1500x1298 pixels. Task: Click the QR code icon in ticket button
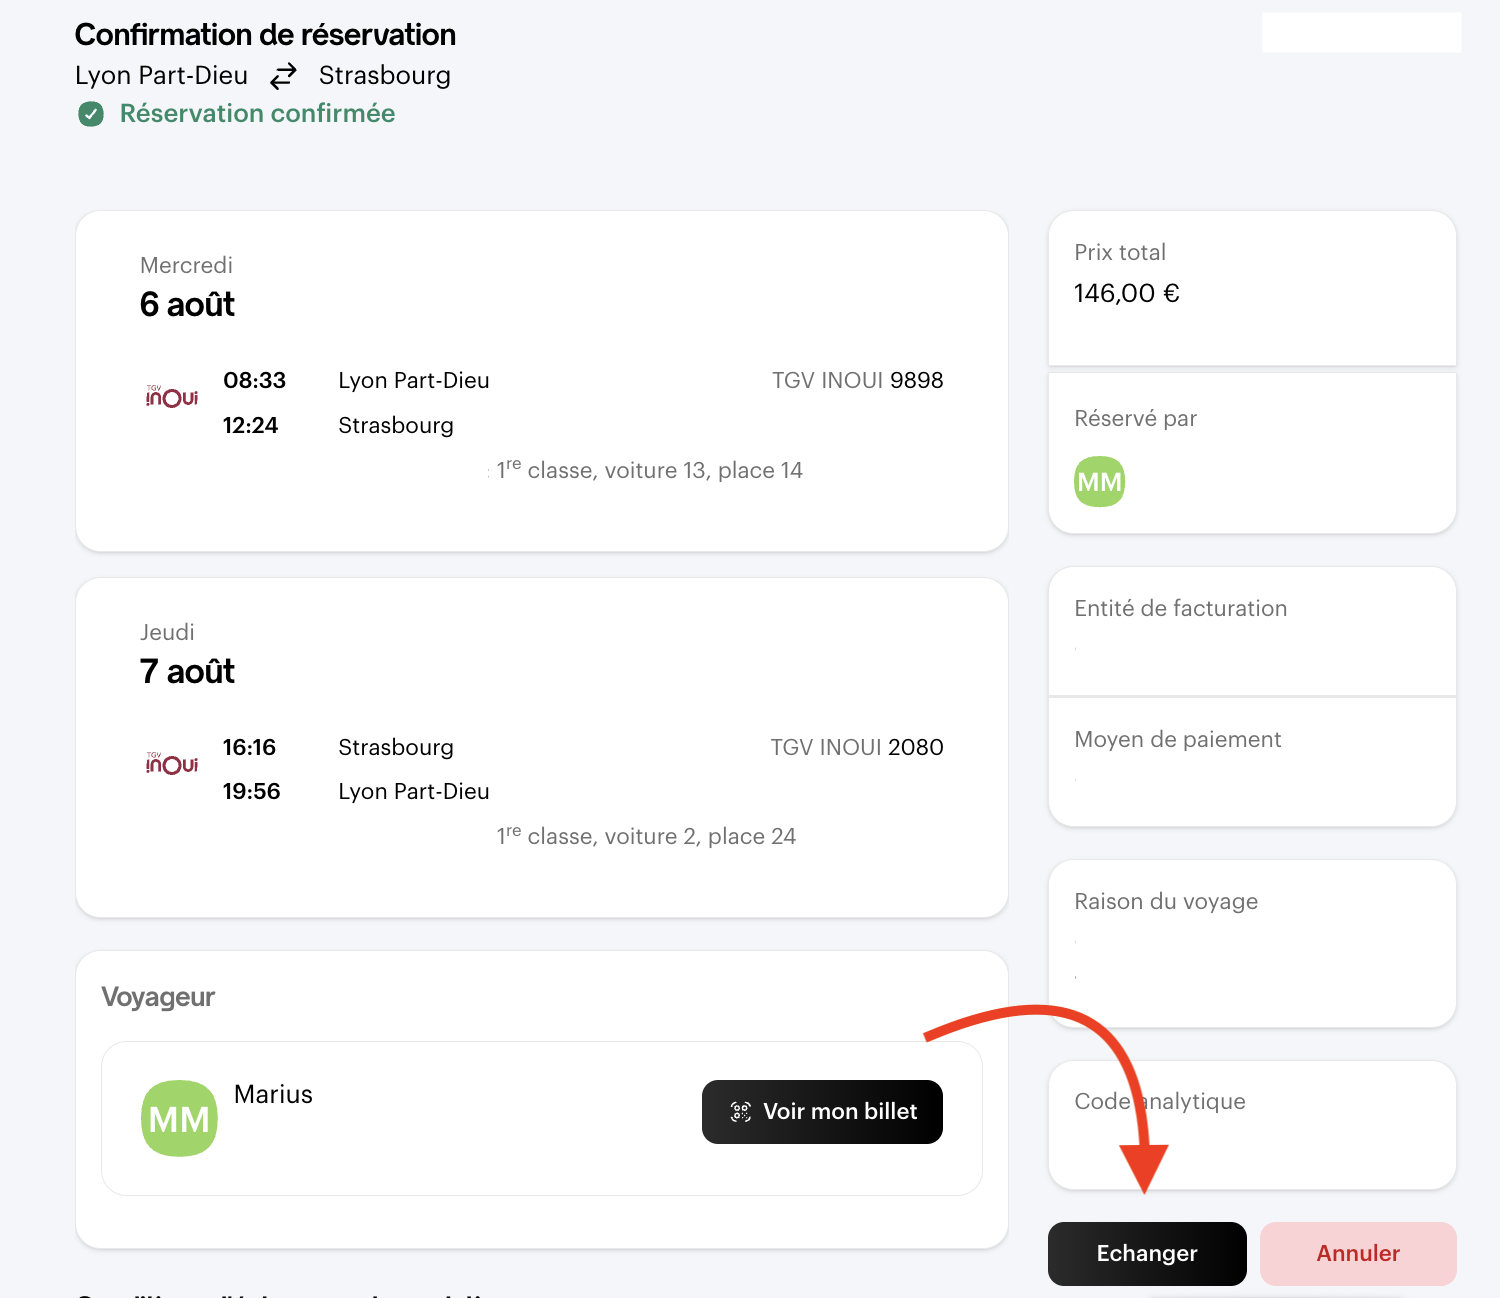coord(740,1112)
